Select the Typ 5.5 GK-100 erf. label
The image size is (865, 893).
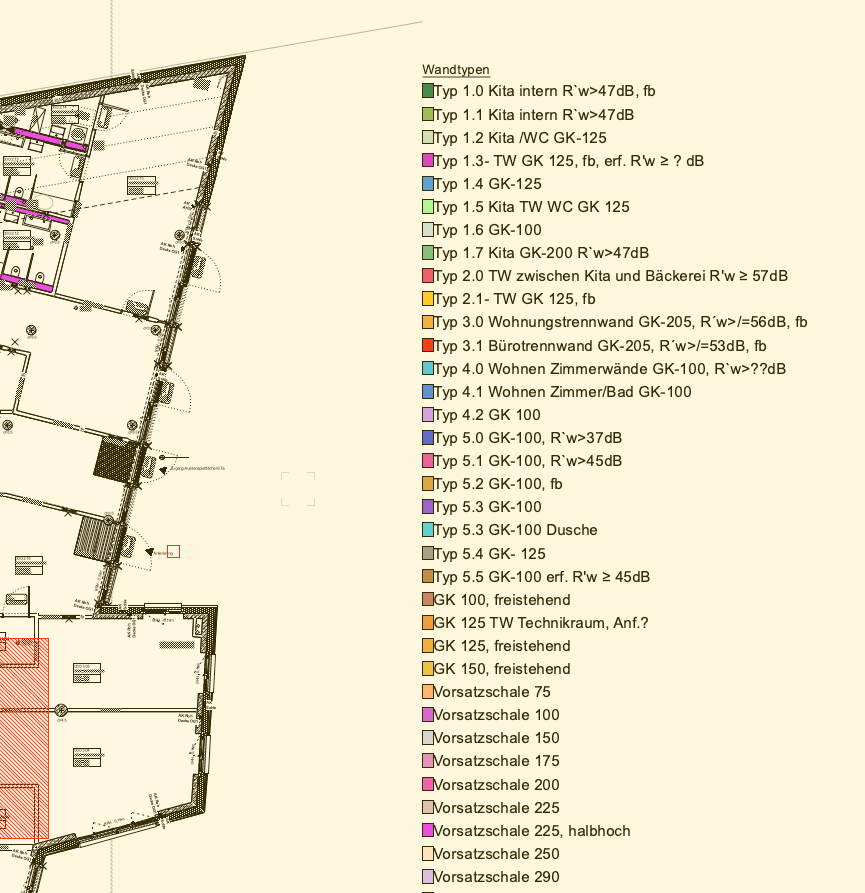542,577
